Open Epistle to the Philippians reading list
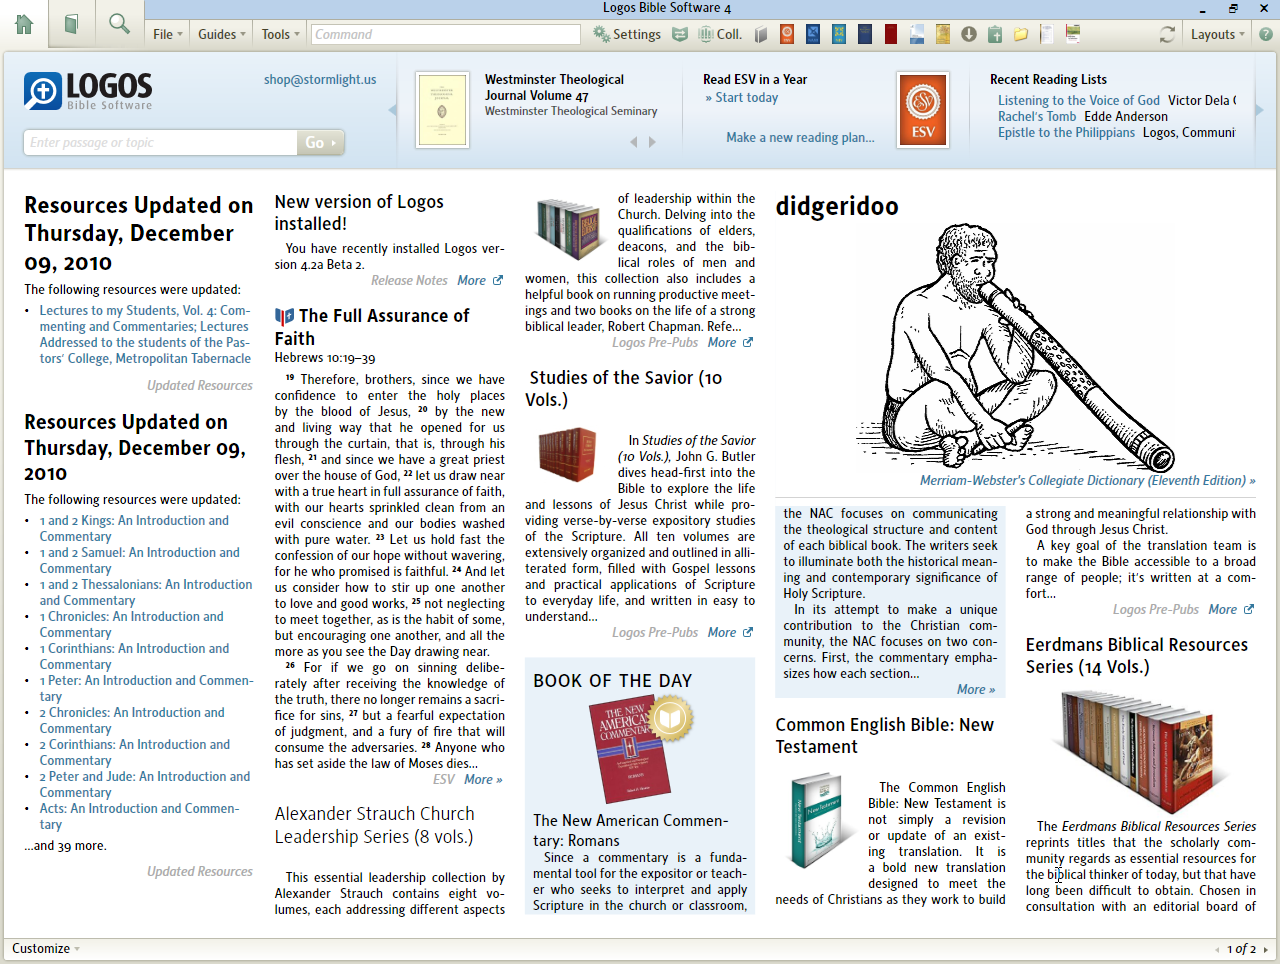Image resolution: width=1280 pixels, height=964 pixels. click(x=1066, y=133)
